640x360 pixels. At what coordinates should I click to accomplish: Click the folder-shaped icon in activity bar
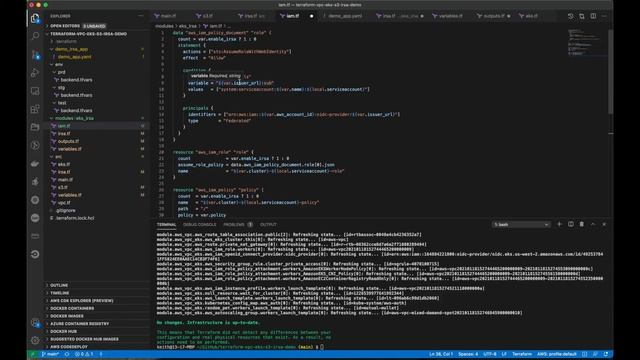35,127
